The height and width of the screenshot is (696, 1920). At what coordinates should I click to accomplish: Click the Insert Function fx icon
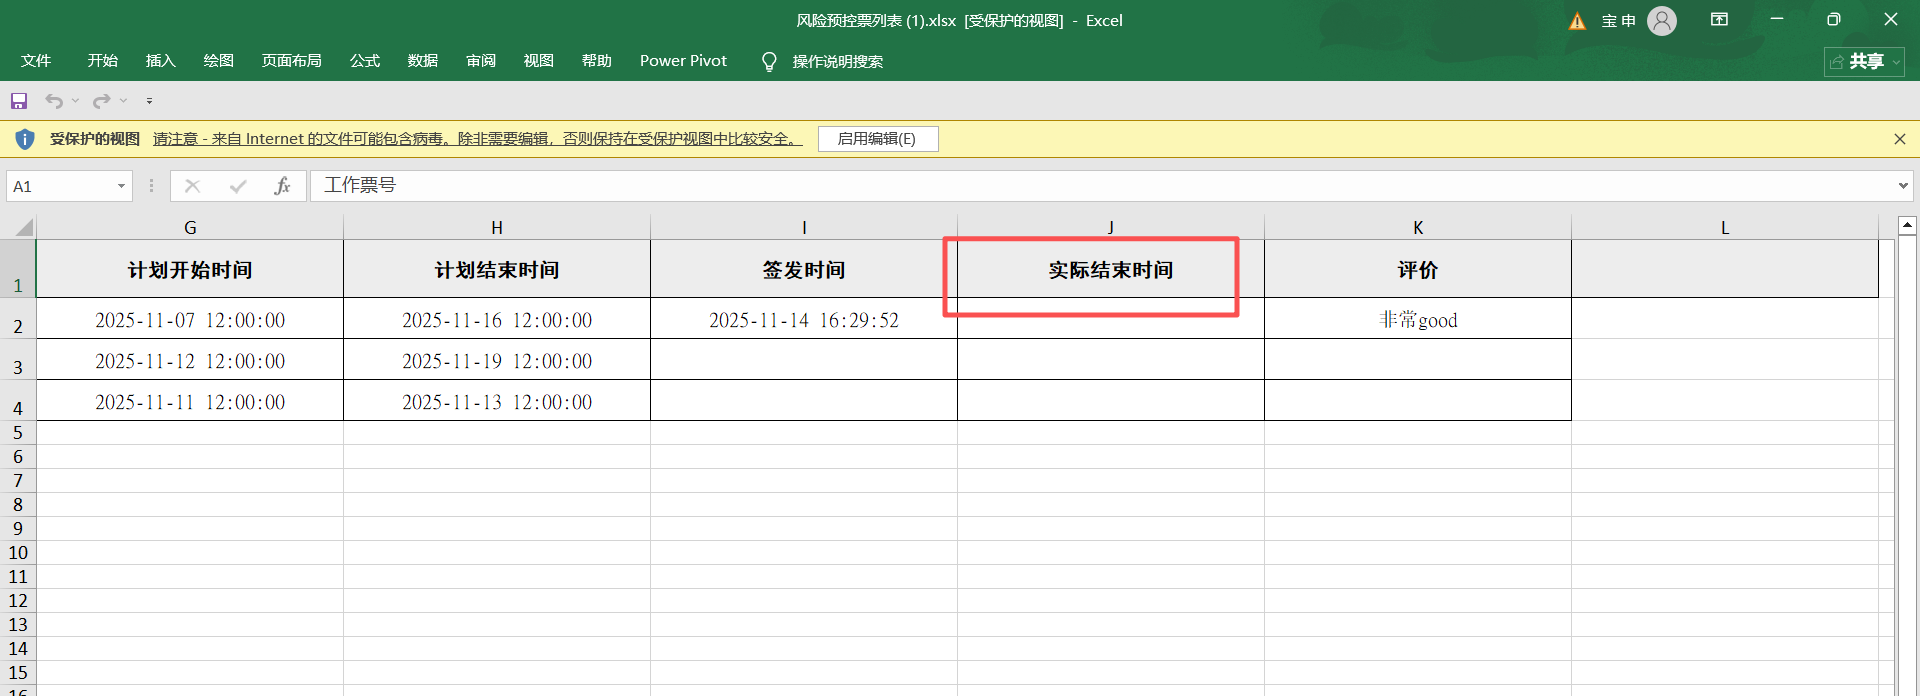point(282,186)
